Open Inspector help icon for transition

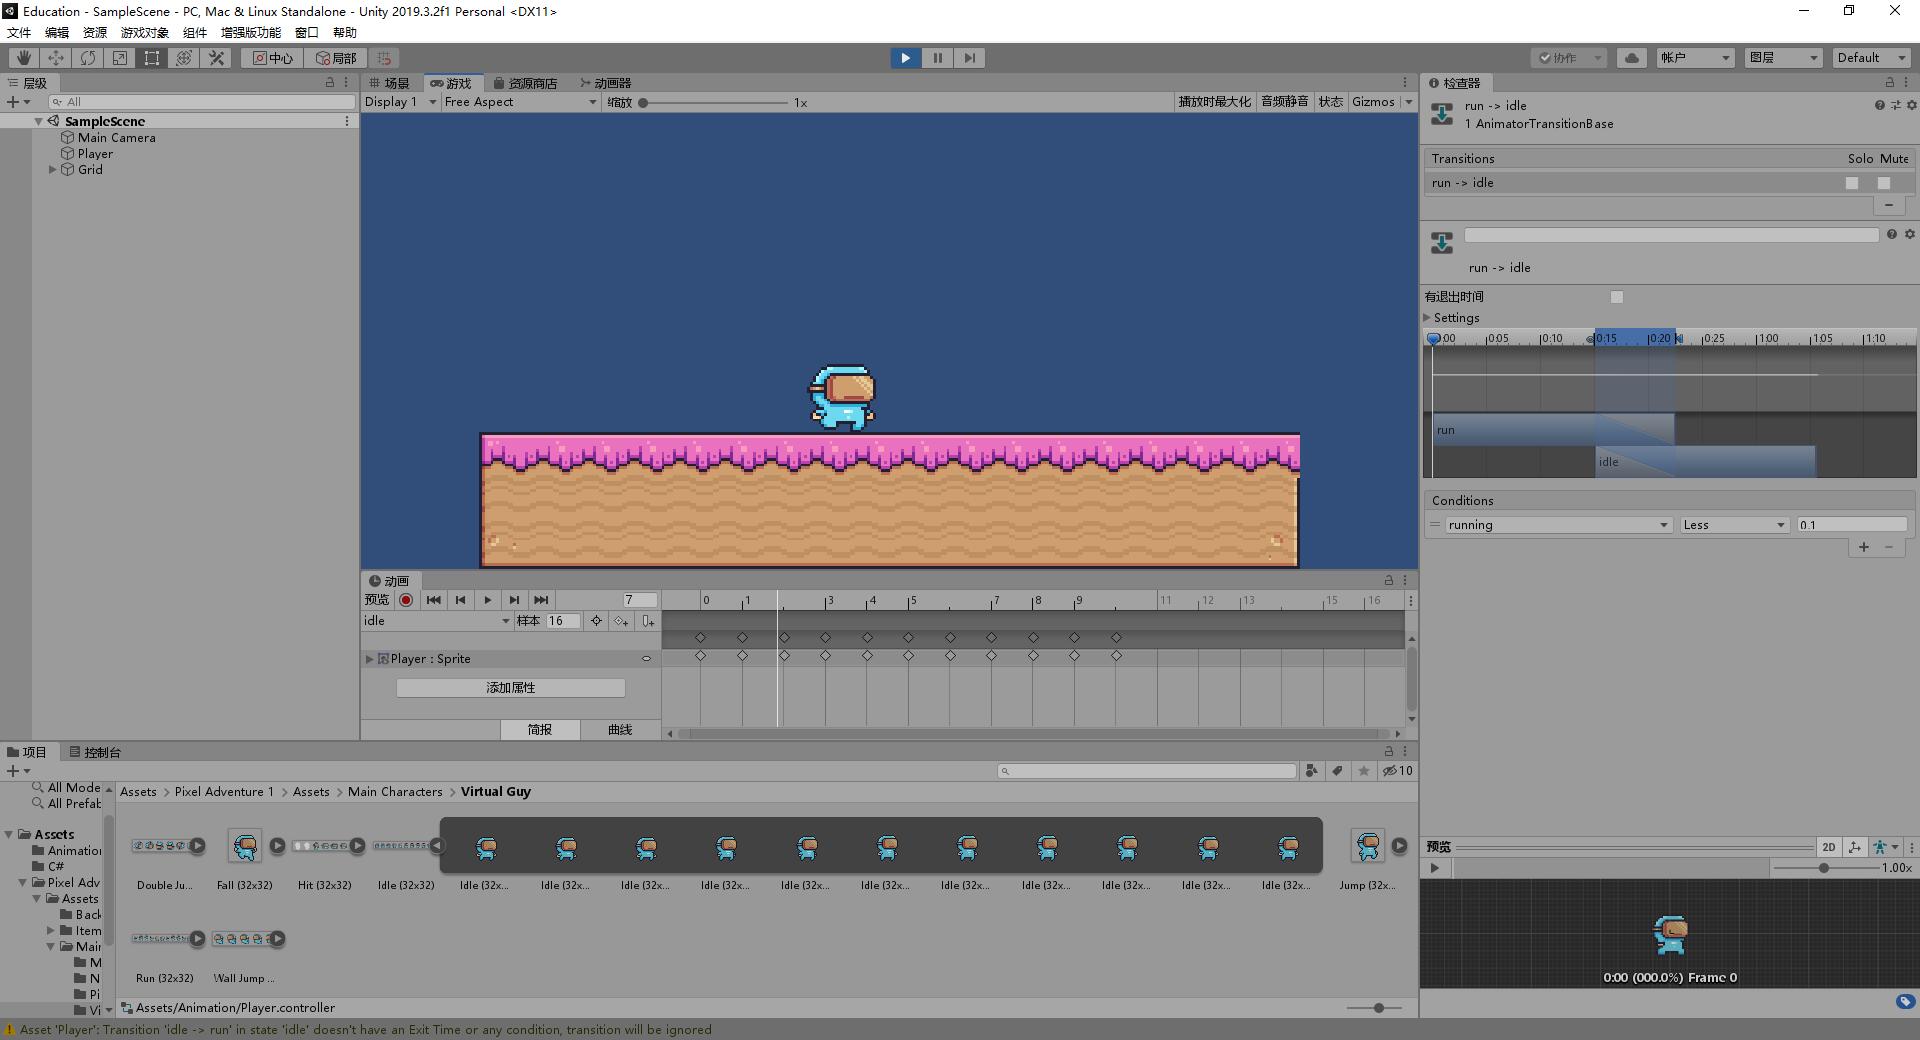1879,105
